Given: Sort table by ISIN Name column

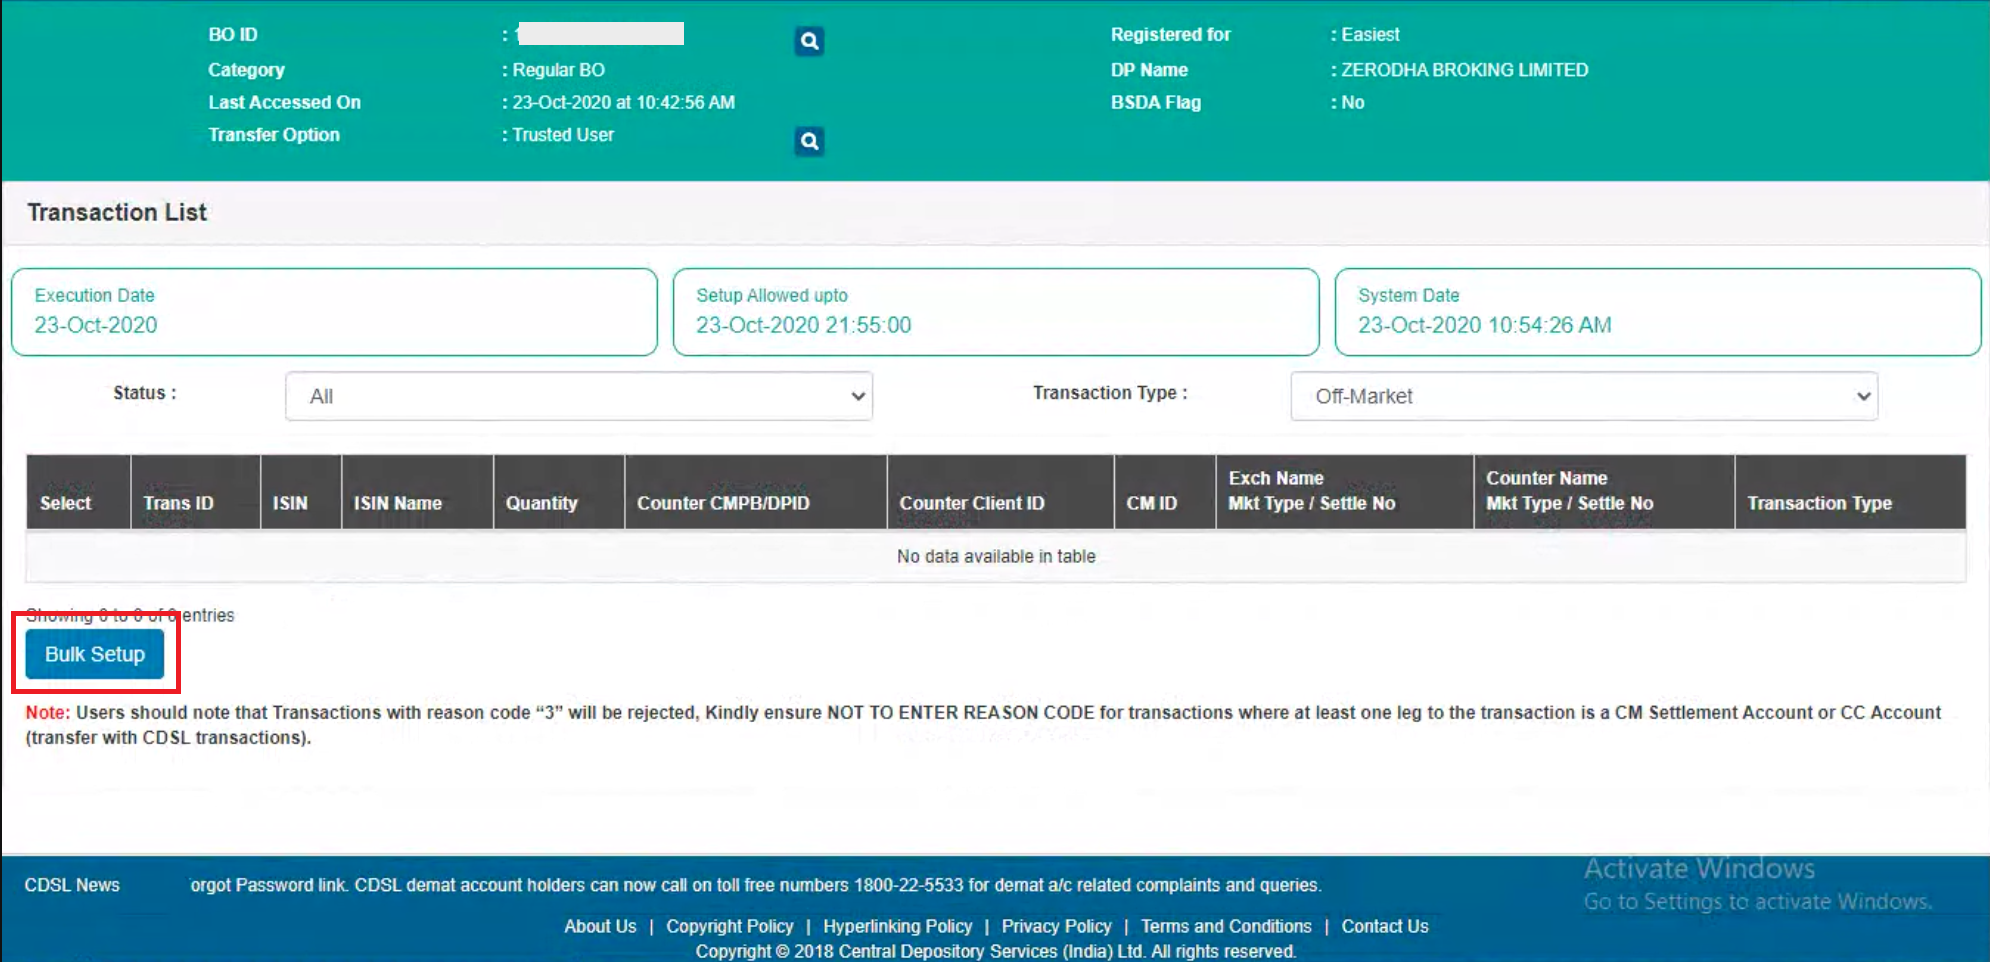Looking at the screenshot, I should coord(398,503).
